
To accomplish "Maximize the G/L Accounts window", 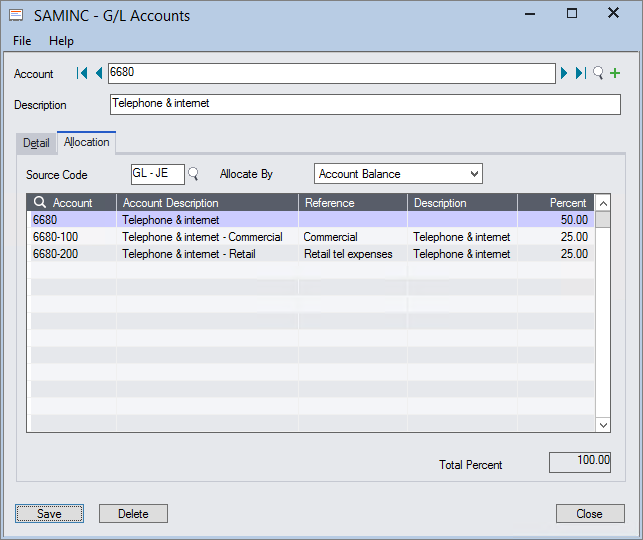I will click(572, 14).
